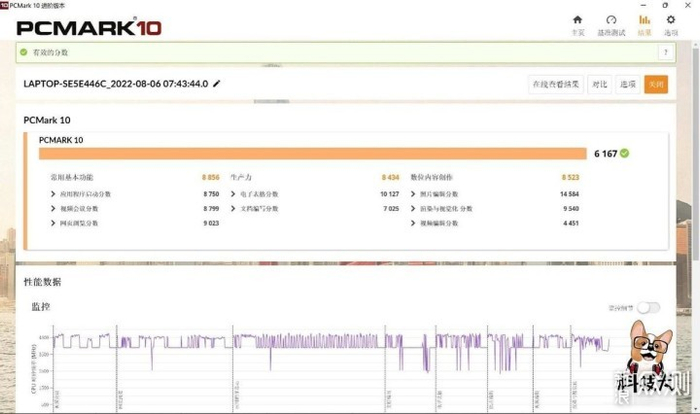Click the 4 451 video editing score value
The width and height of the screenshot is (700, 414).
[571, 223]
